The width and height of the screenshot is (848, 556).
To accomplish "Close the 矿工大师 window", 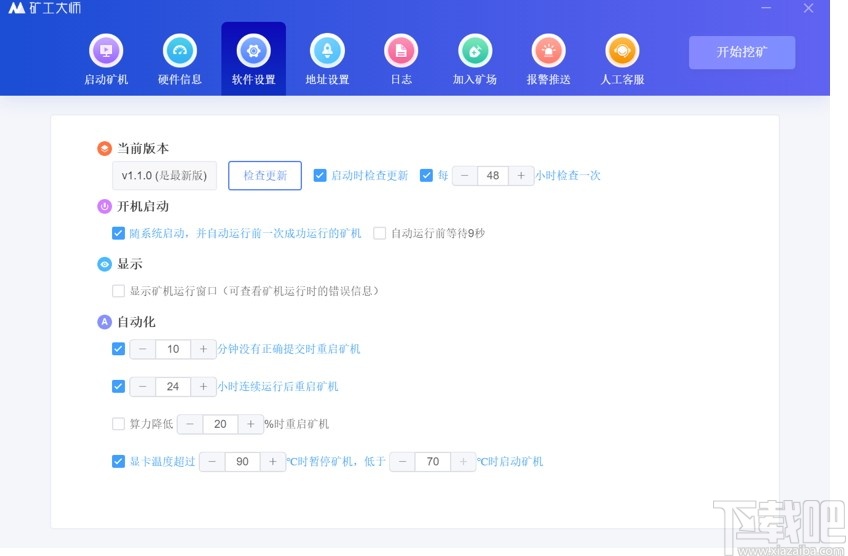I will (808, 8).
